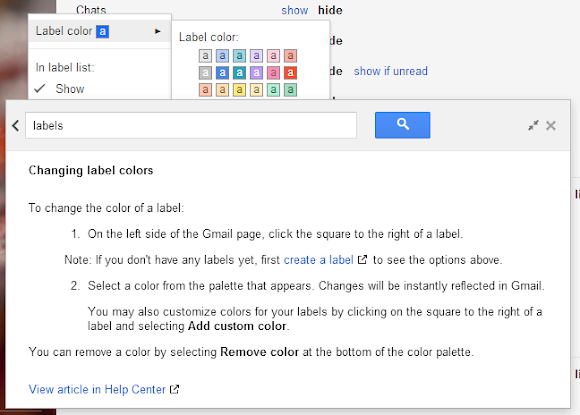Screen dimensions: 580x415
Task: Close the help panel with the X icon
Action: click(551, 126)
